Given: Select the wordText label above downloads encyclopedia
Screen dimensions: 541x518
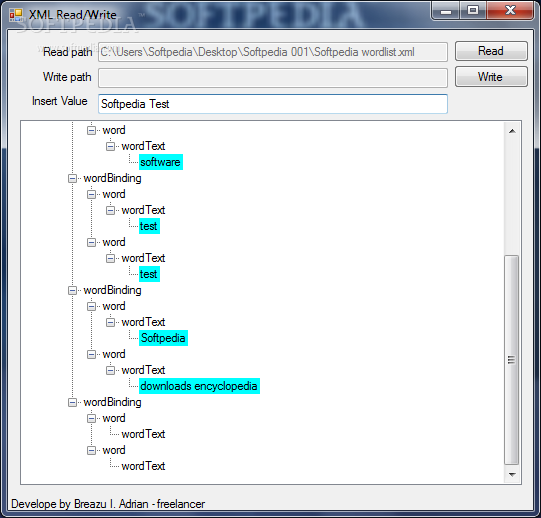Looking at the screenshot, I should (x=143, y=370).
